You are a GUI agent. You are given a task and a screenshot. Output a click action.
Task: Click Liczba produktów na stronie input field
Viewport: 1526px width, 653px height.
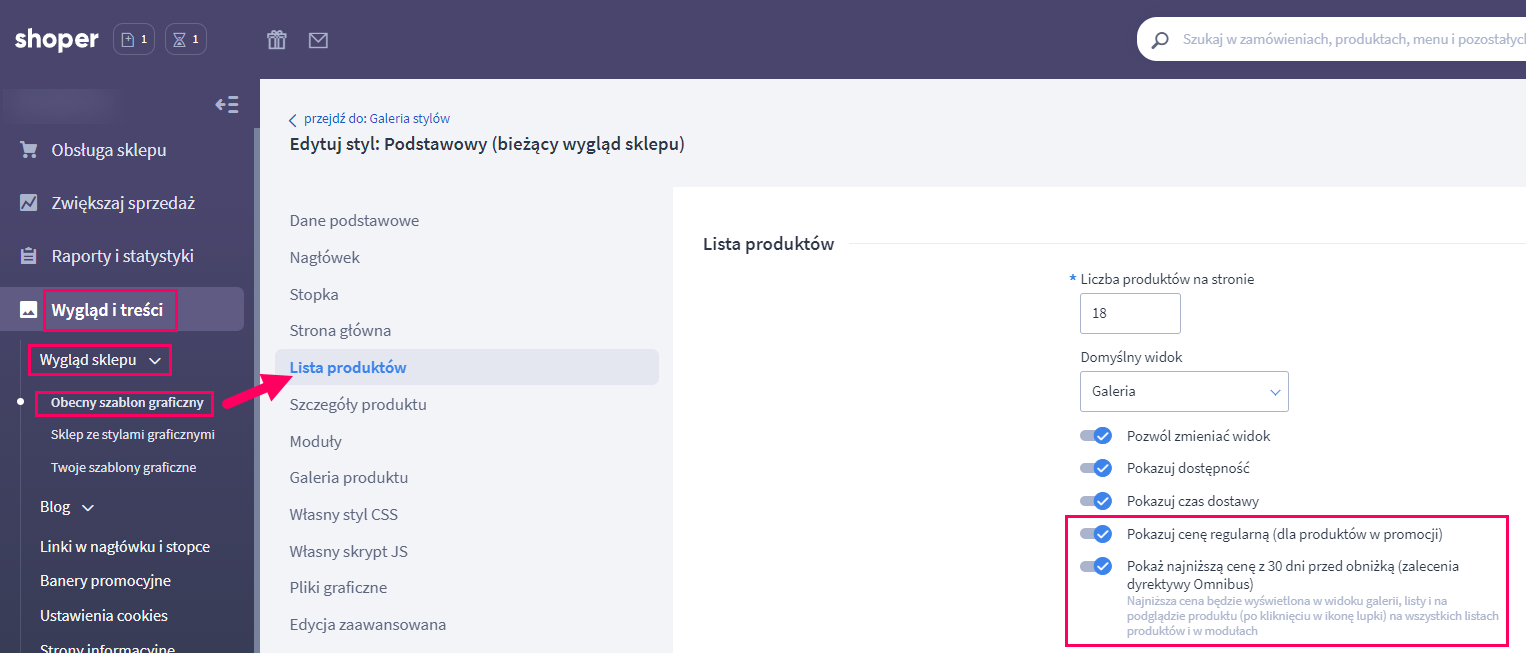pyautogui.click(x=1130, y=313)
